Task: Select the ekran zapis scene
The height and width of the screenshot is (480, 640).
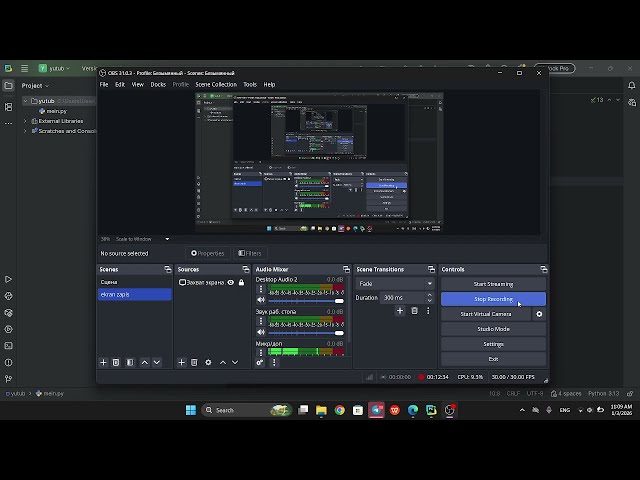Action: click(135, 294)
